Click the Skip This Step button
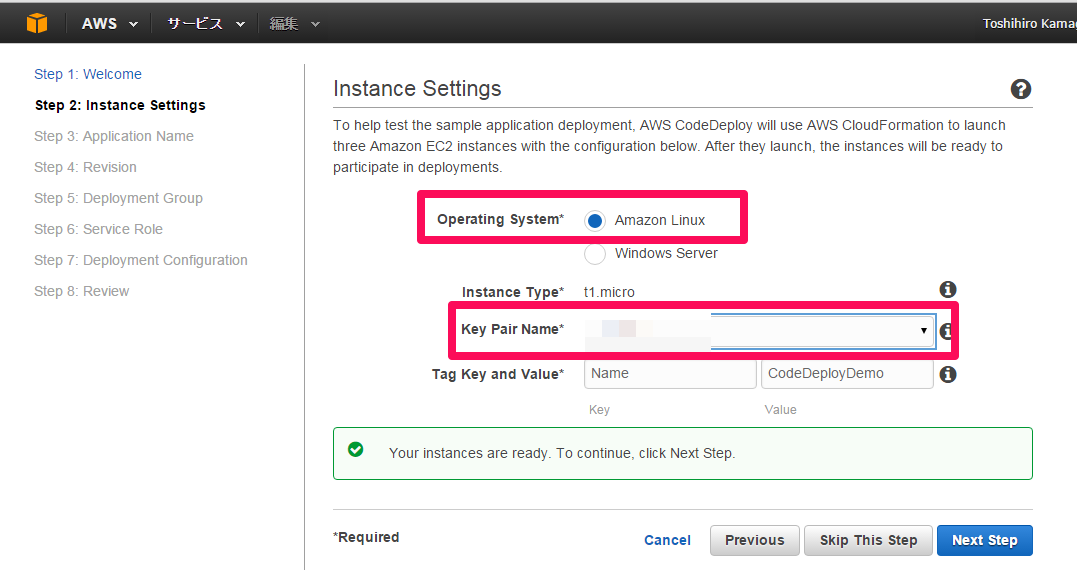Screen dimensions: 1077x570 (868, 540)
